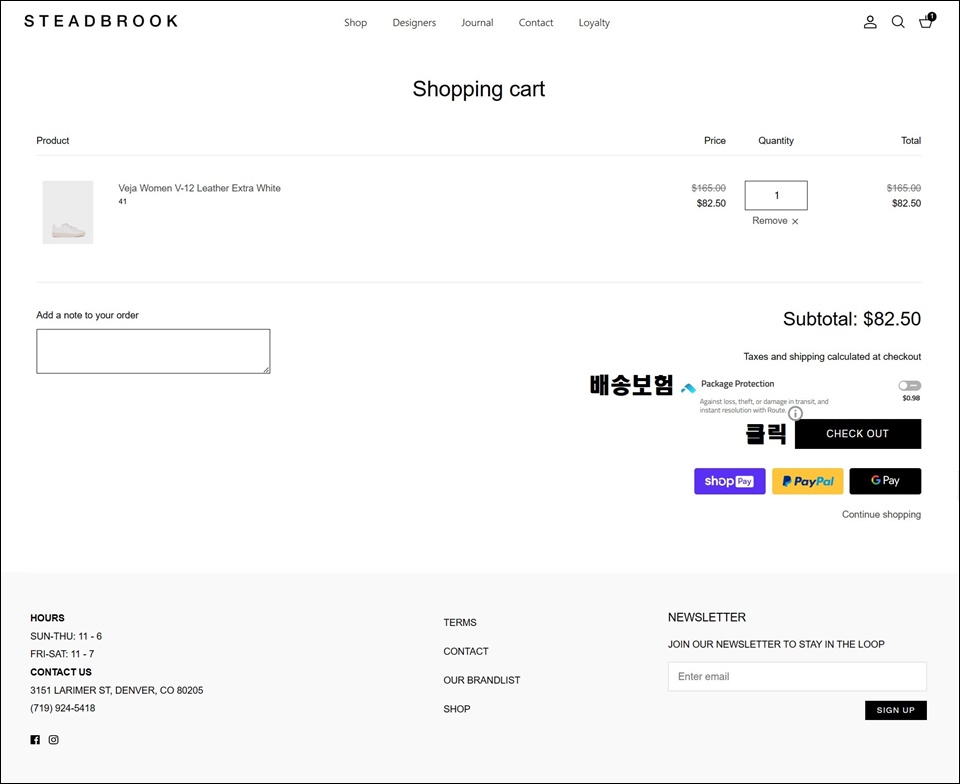Screen dimensions: 960x784
Task: Click the Quantity column header
Action: [776, 141]
